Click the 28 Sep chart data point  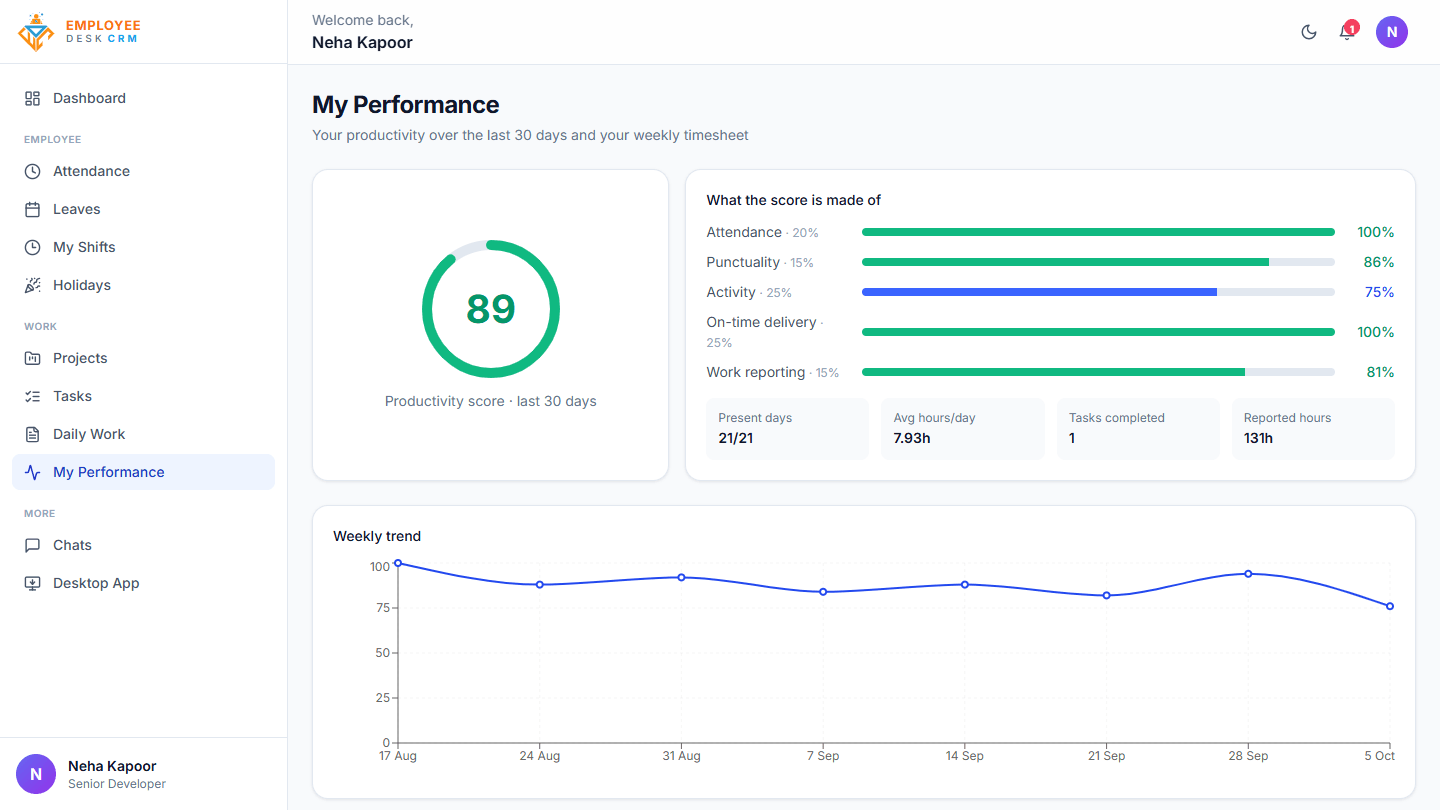pyautogui.click(x=1248, y=574)
